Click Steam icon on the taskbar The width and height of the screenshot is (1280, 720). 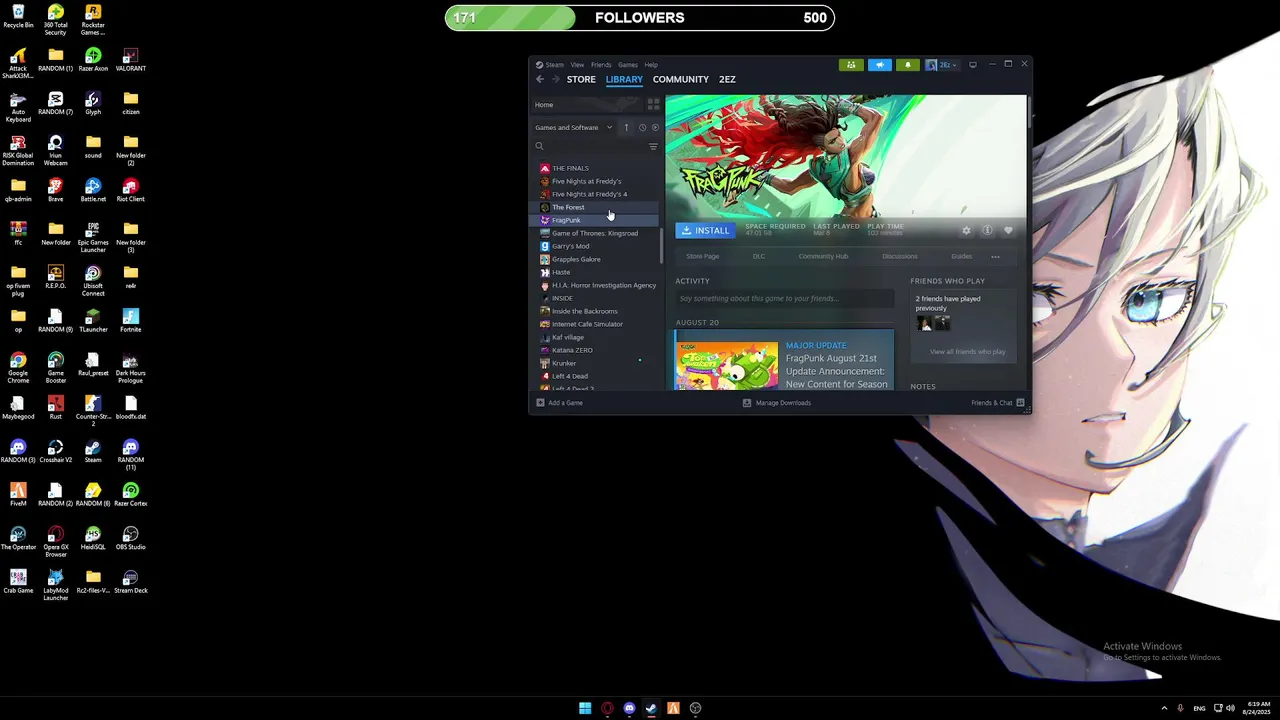tap(651, 708)
